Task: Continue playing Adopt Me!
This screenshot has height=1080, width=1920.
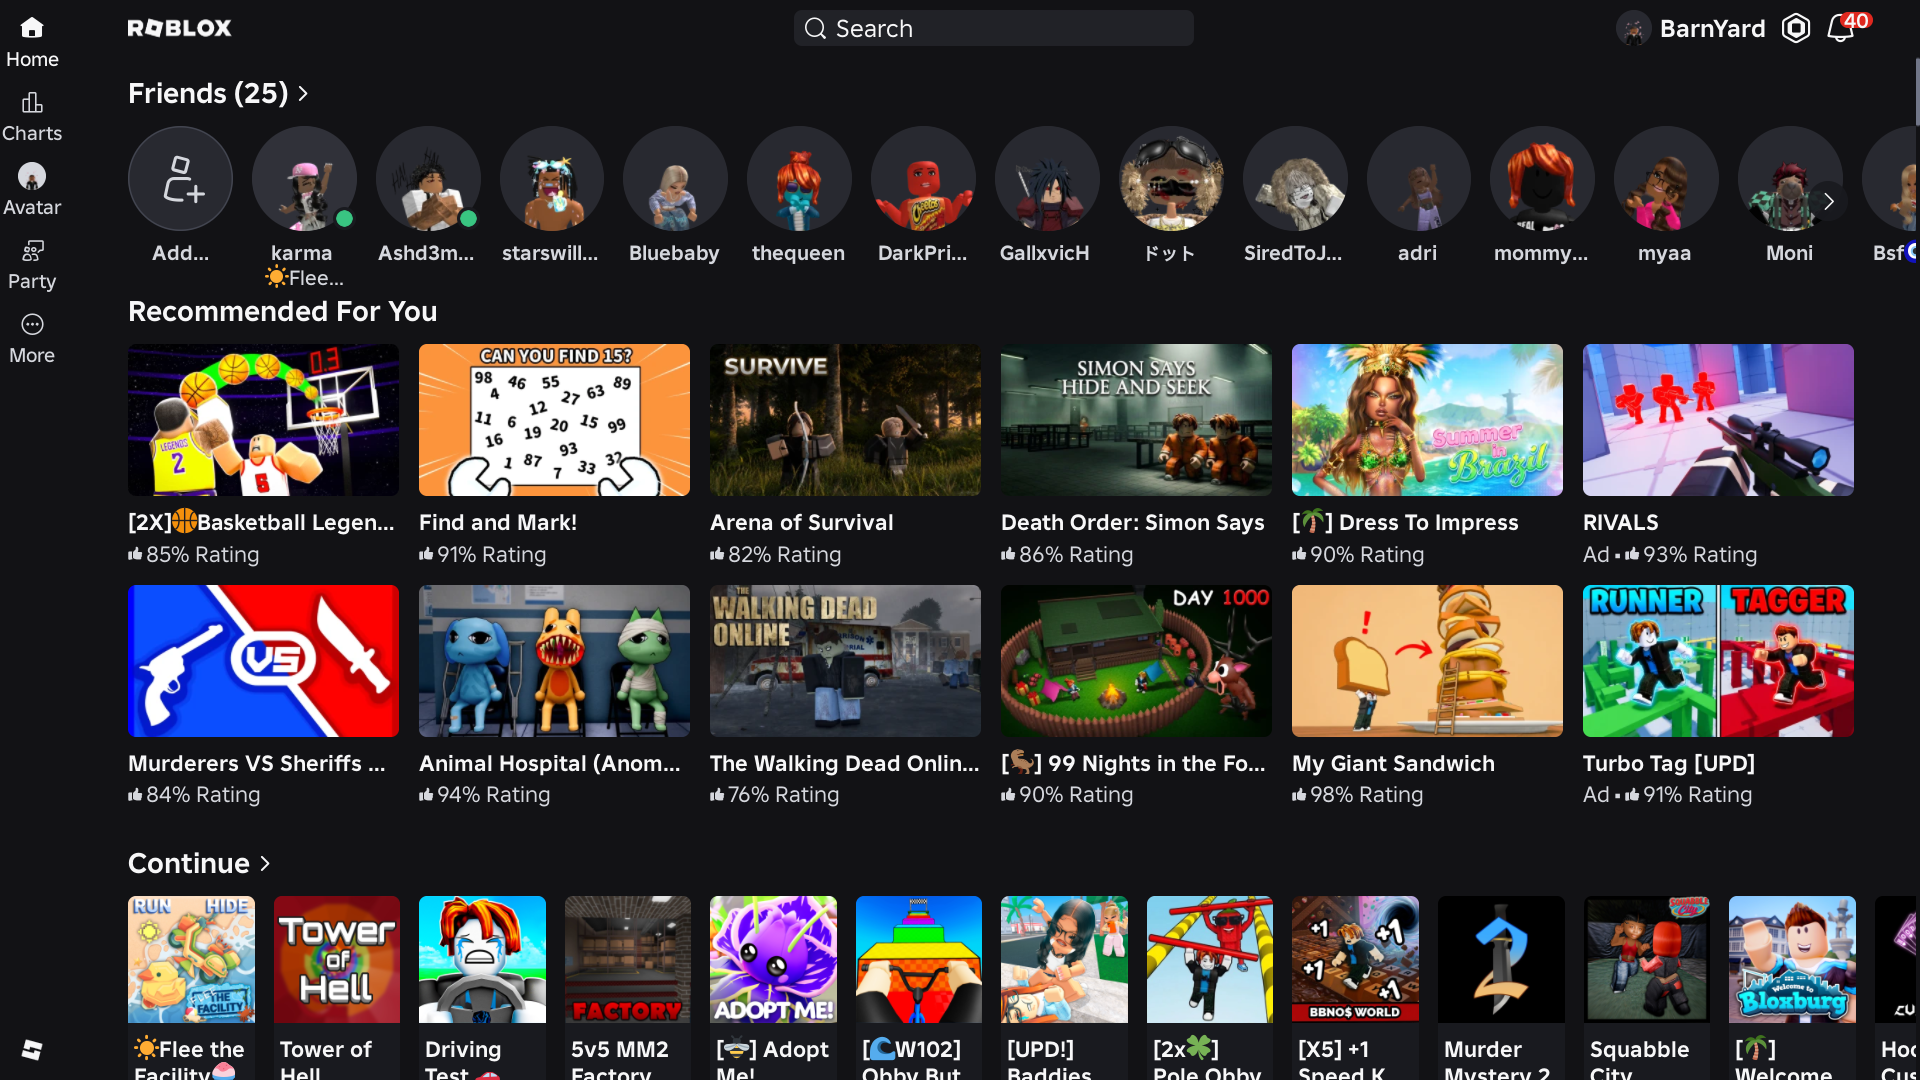Action: click(773, 959)
